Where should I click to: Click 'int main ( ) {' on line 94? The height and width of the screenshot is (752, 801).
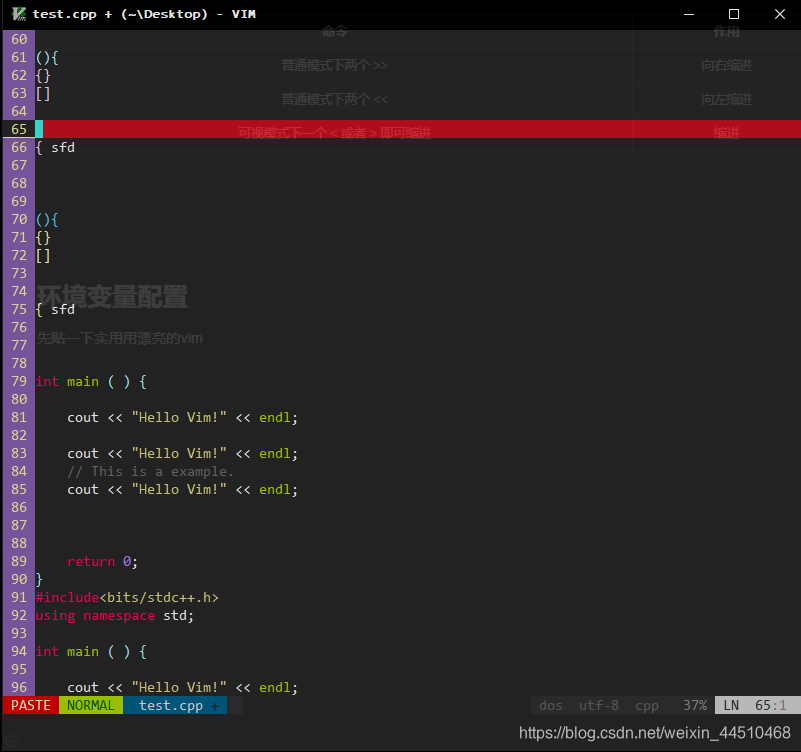(91, 651)
